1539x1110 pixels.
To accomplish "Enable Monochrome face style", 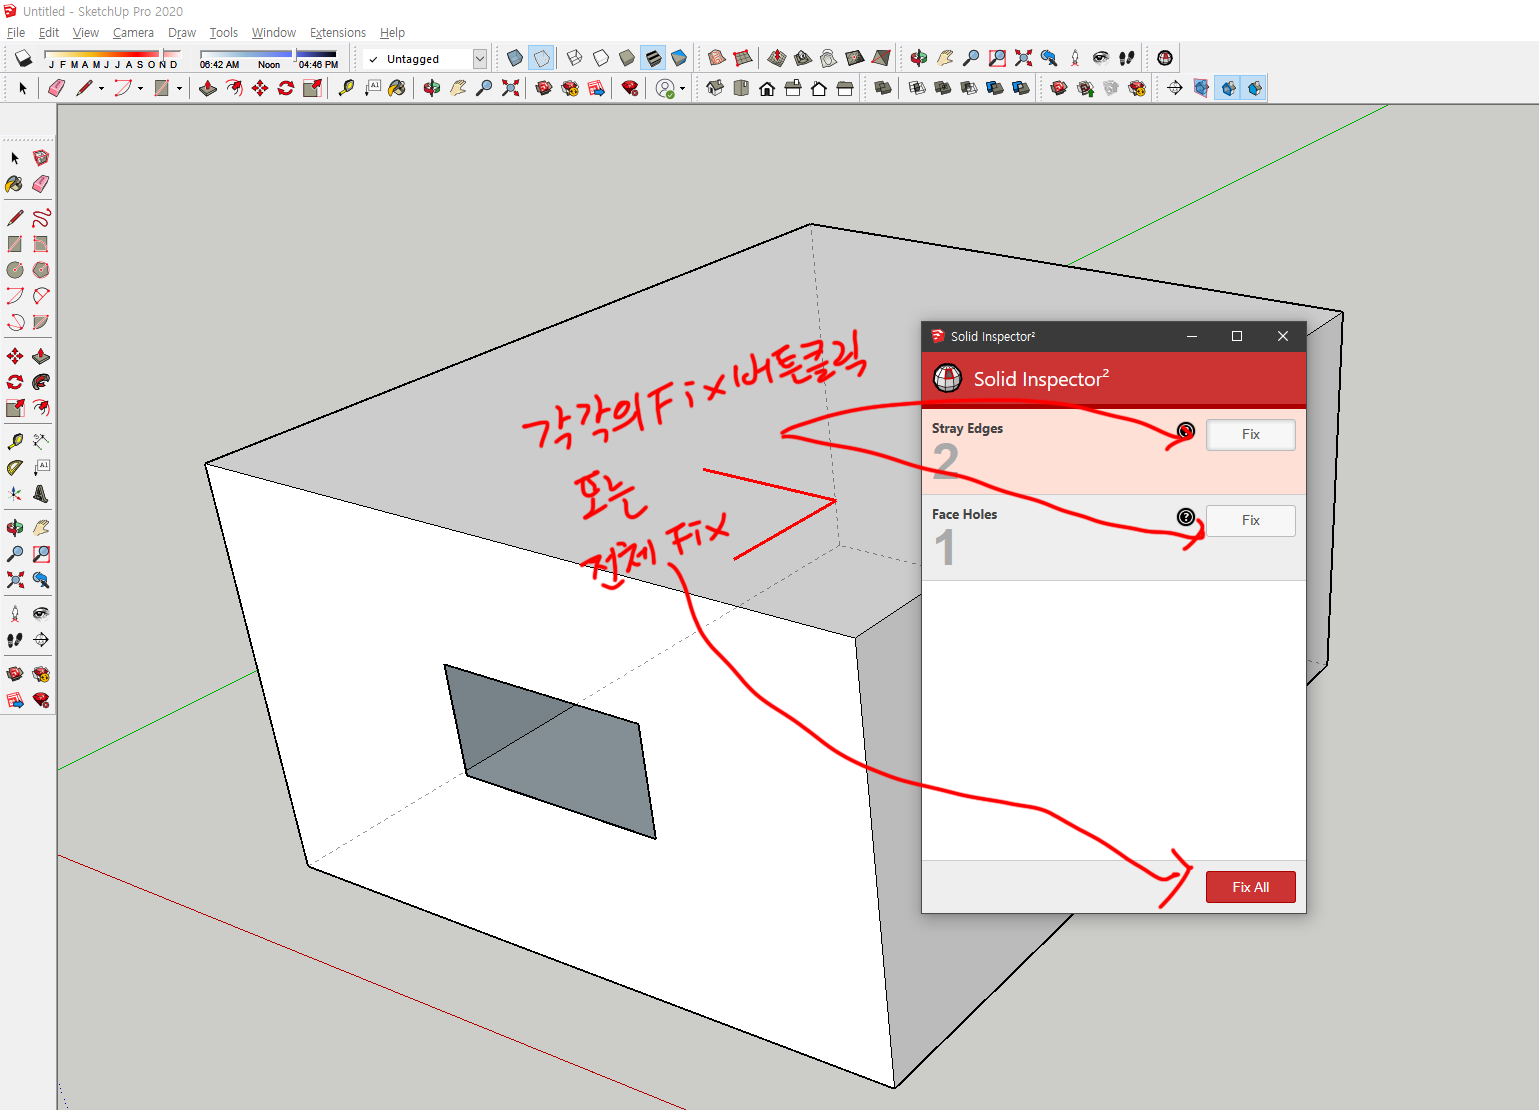I will (x=679, y=58).
